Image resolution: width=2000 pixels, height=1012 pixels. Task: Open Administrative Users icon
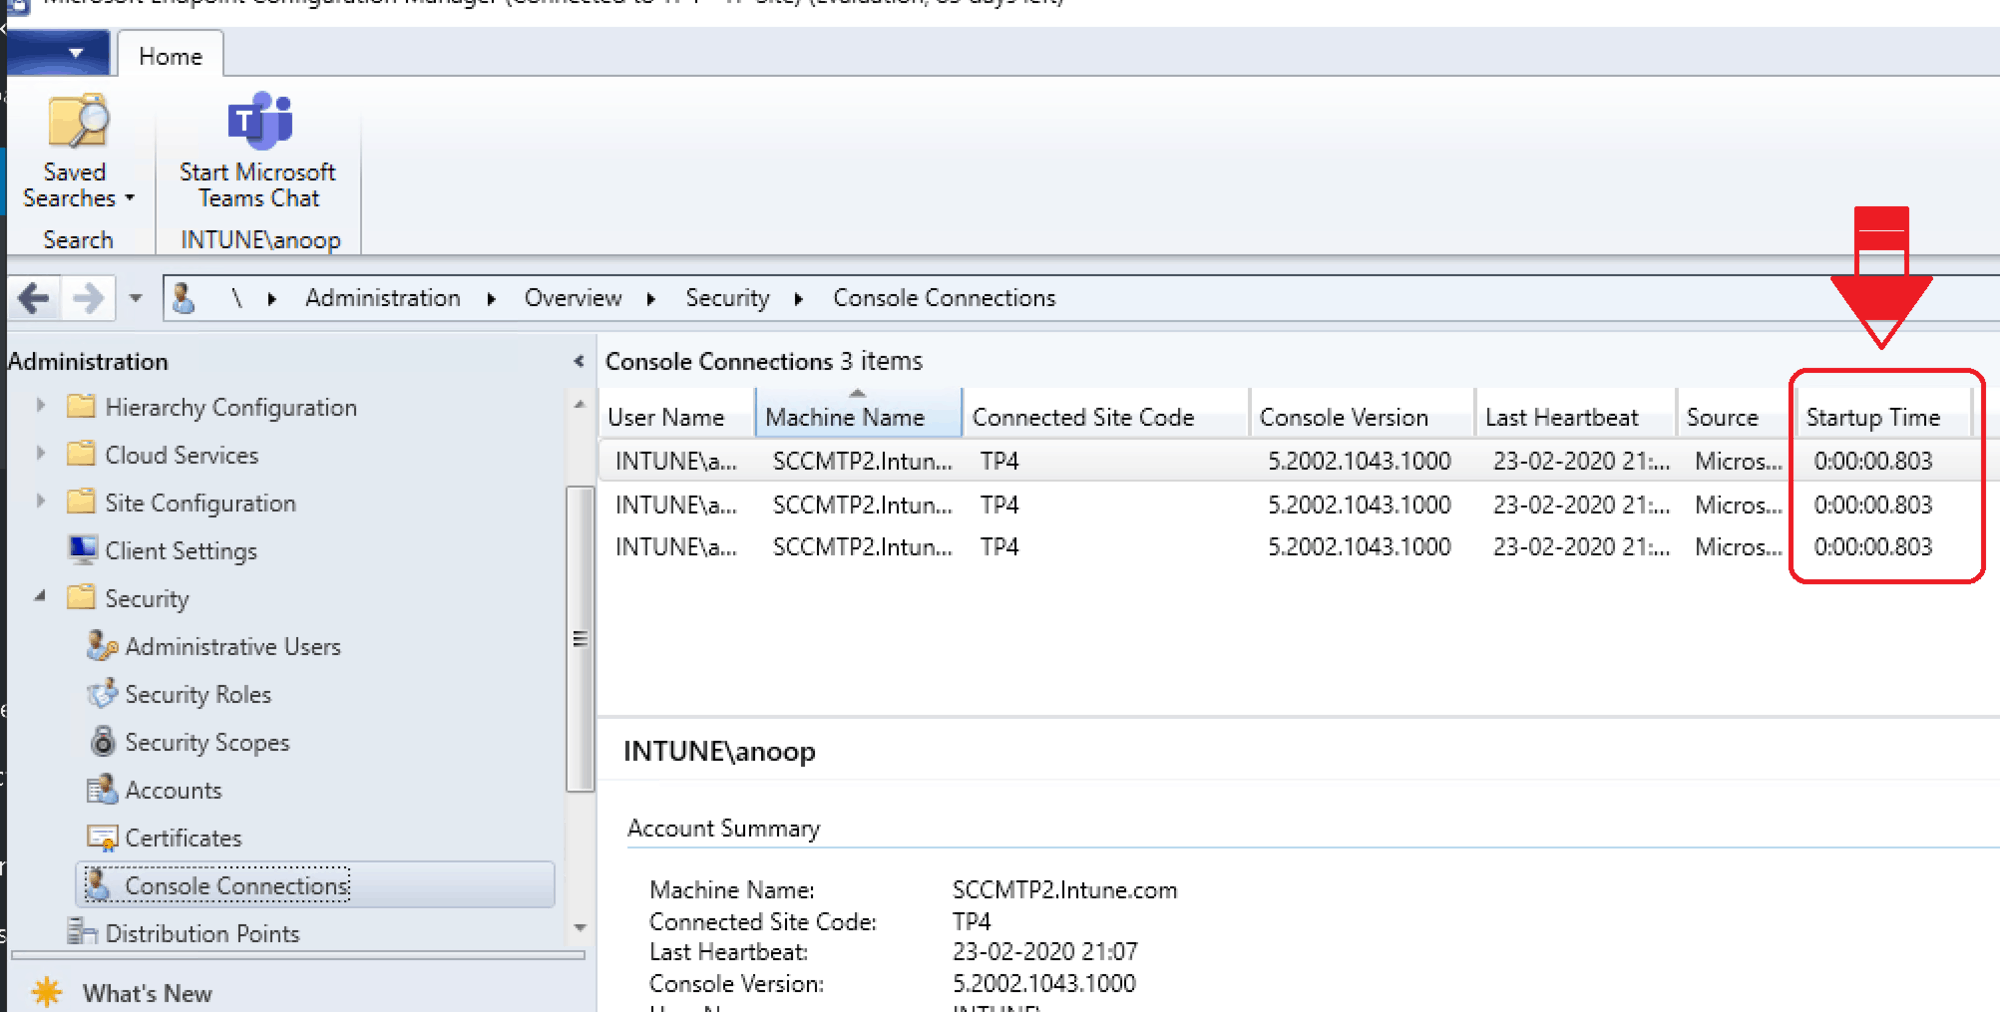[102, 645]
